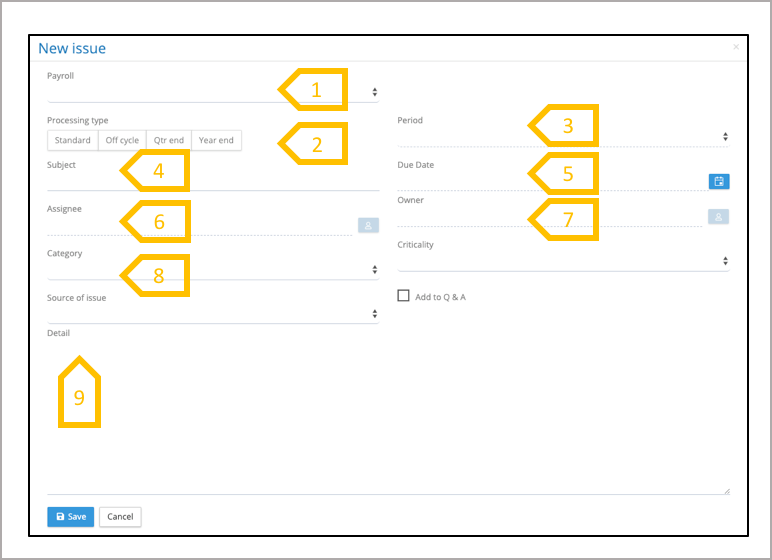Select the Standard processing type
This screenshot has height=560, width=772.
tap(73, 141)
